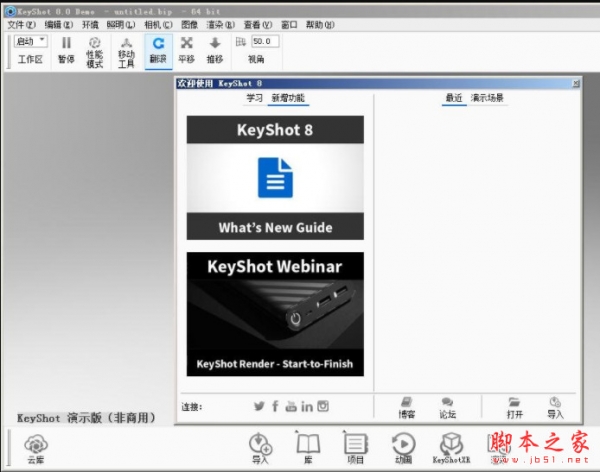
Task: Open the 查看 menu
Action: click(x=258, y=25)
